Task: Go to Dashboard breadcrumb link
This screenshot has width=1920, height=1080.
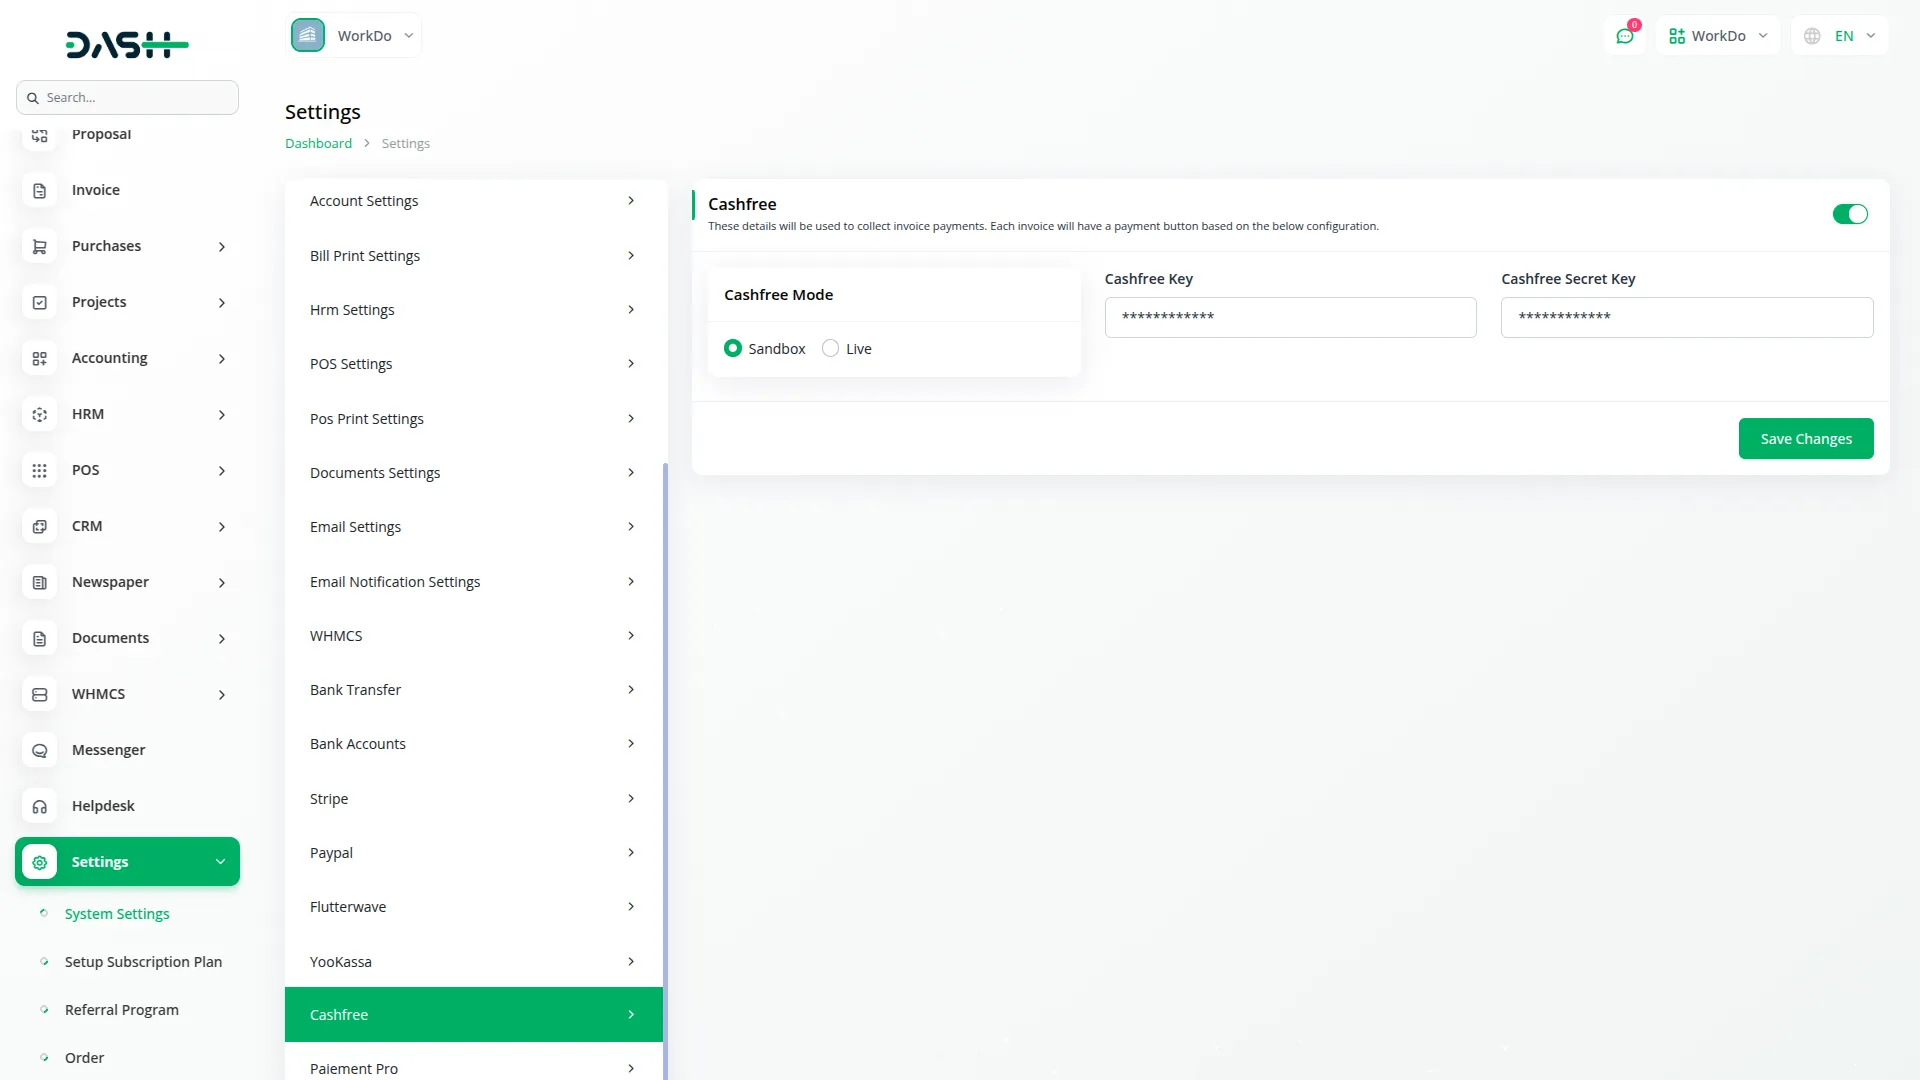Action: (318, 143)
